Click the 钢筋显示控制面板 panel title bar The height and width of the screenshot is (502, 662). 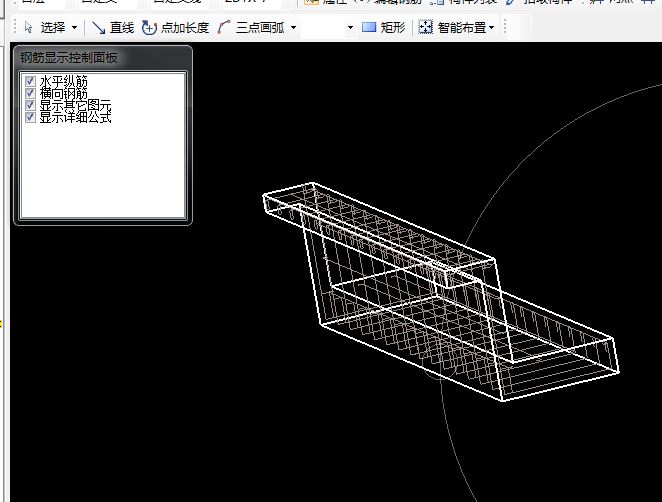(x=103, y=58)
